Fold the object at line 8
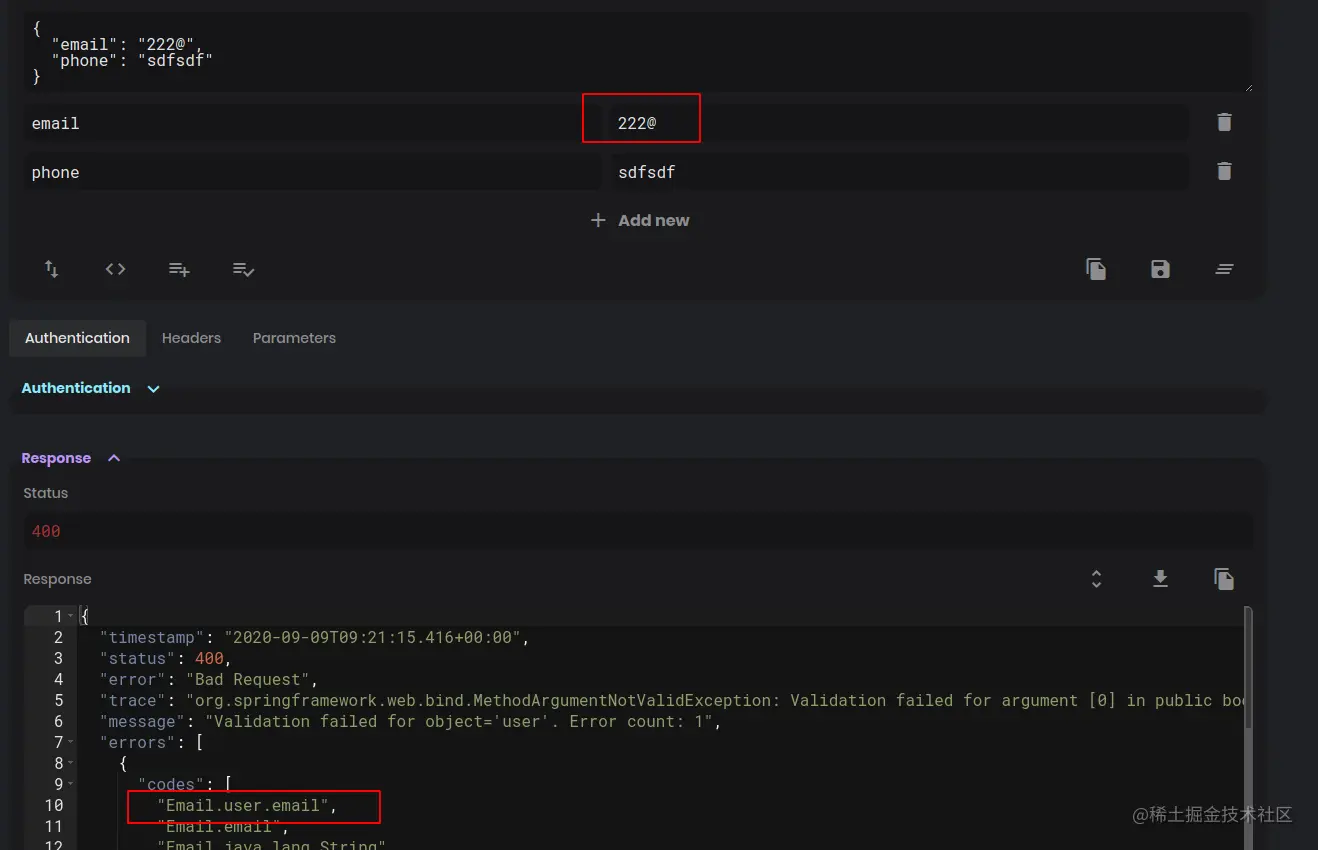This screenshot has width=1318, height=850. [x=71, y=763]
